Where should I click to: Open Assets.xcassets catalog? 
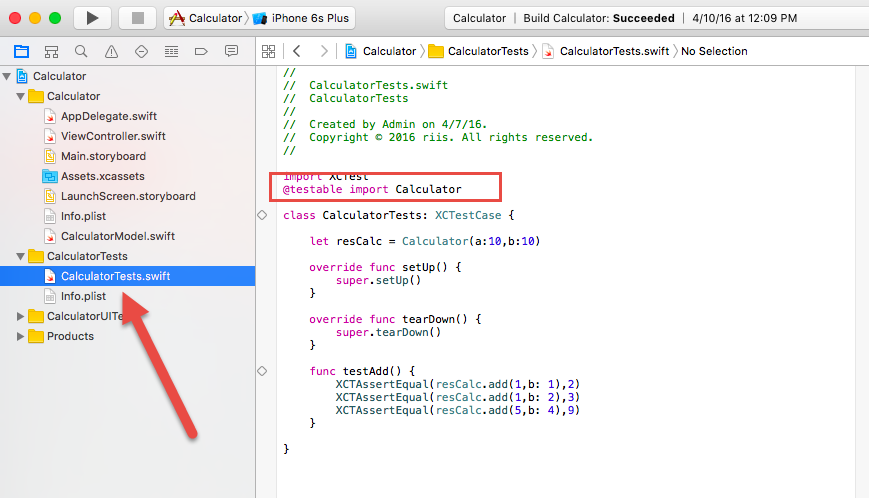(x=103, y=176)
